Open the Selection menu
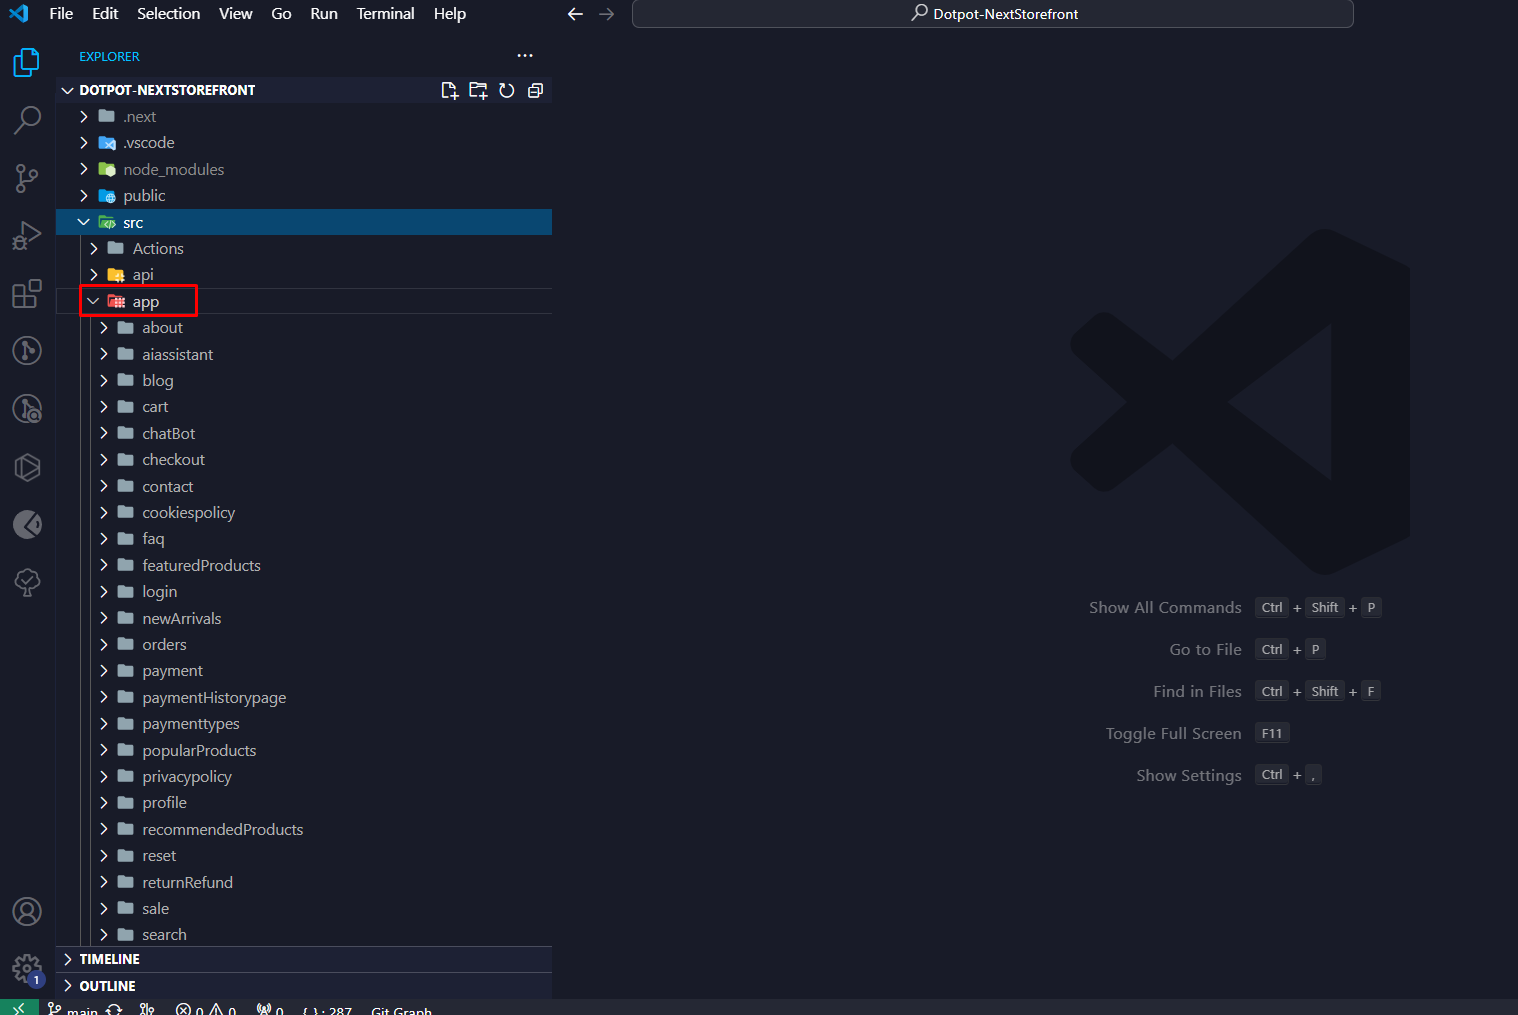Viewport: 1518px width, 1015px height. [x=169, y=14]
